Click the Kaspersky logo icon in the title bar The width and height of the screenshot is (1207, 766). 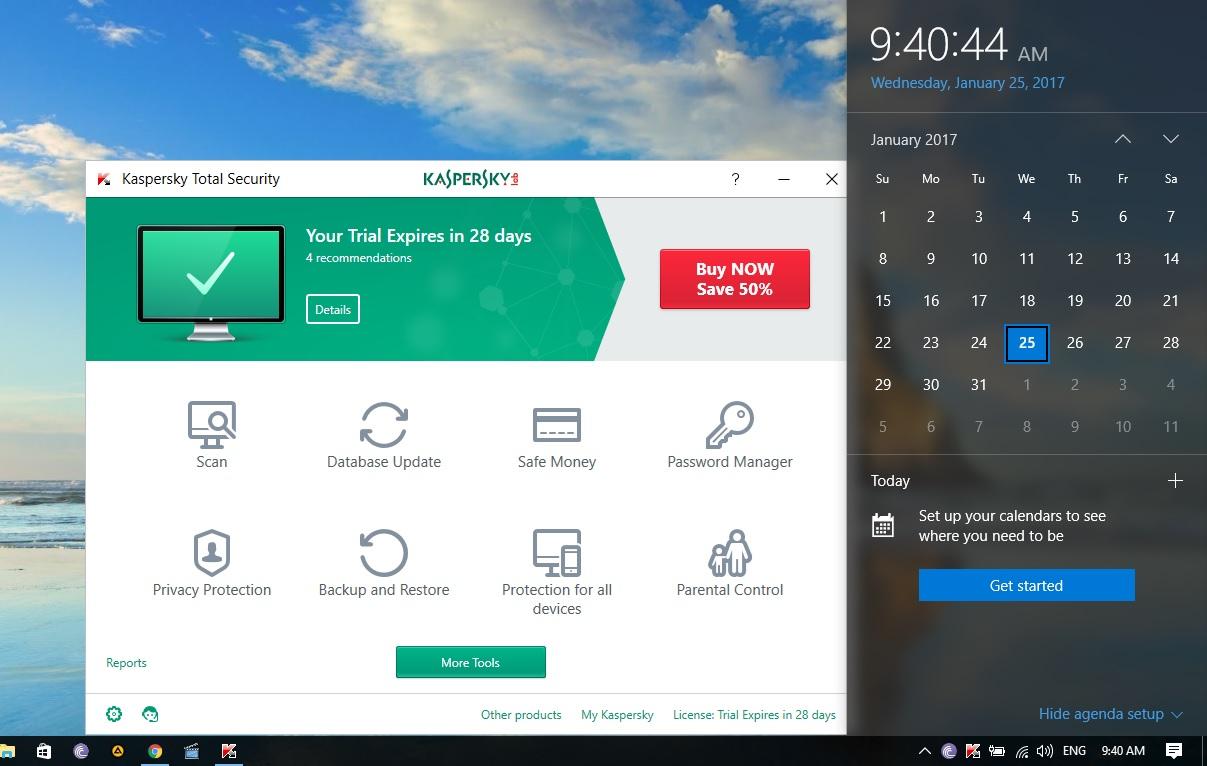pyautogui.click(x=103, y=180)
